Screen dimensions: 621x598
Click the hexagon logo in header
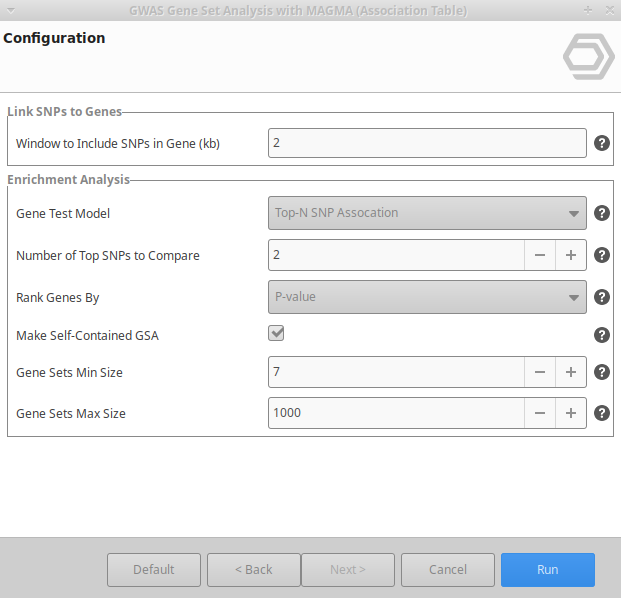click(x=588, y=56)
